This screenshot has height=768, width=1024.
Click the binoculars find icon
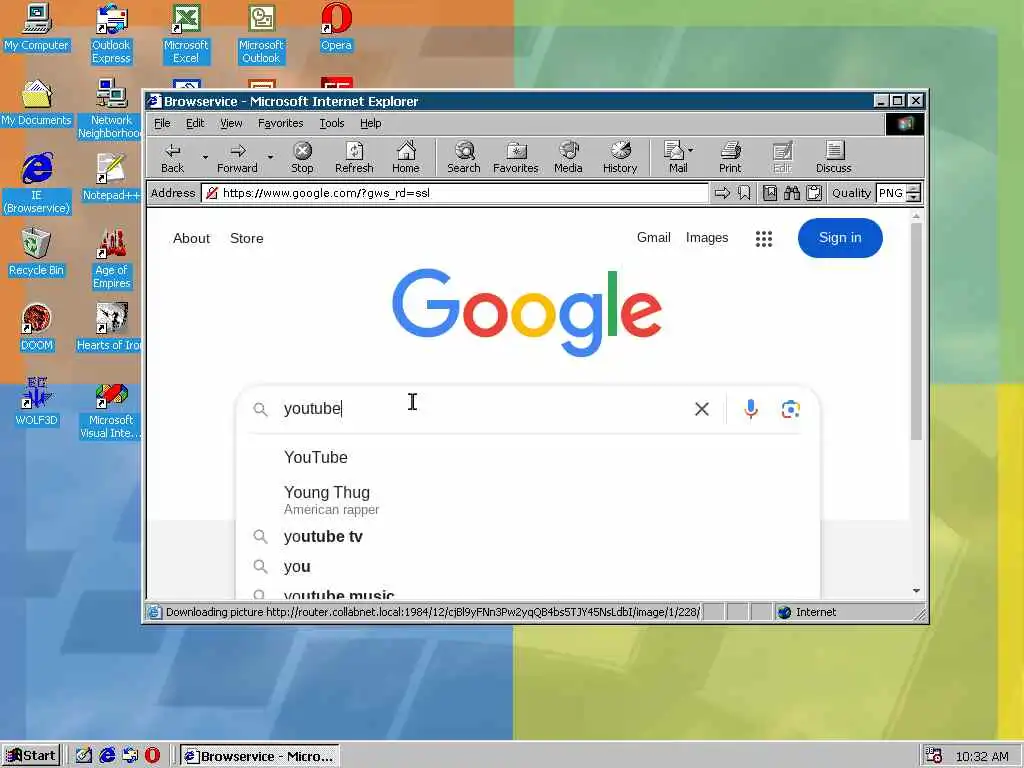click(x=792, y=193)
